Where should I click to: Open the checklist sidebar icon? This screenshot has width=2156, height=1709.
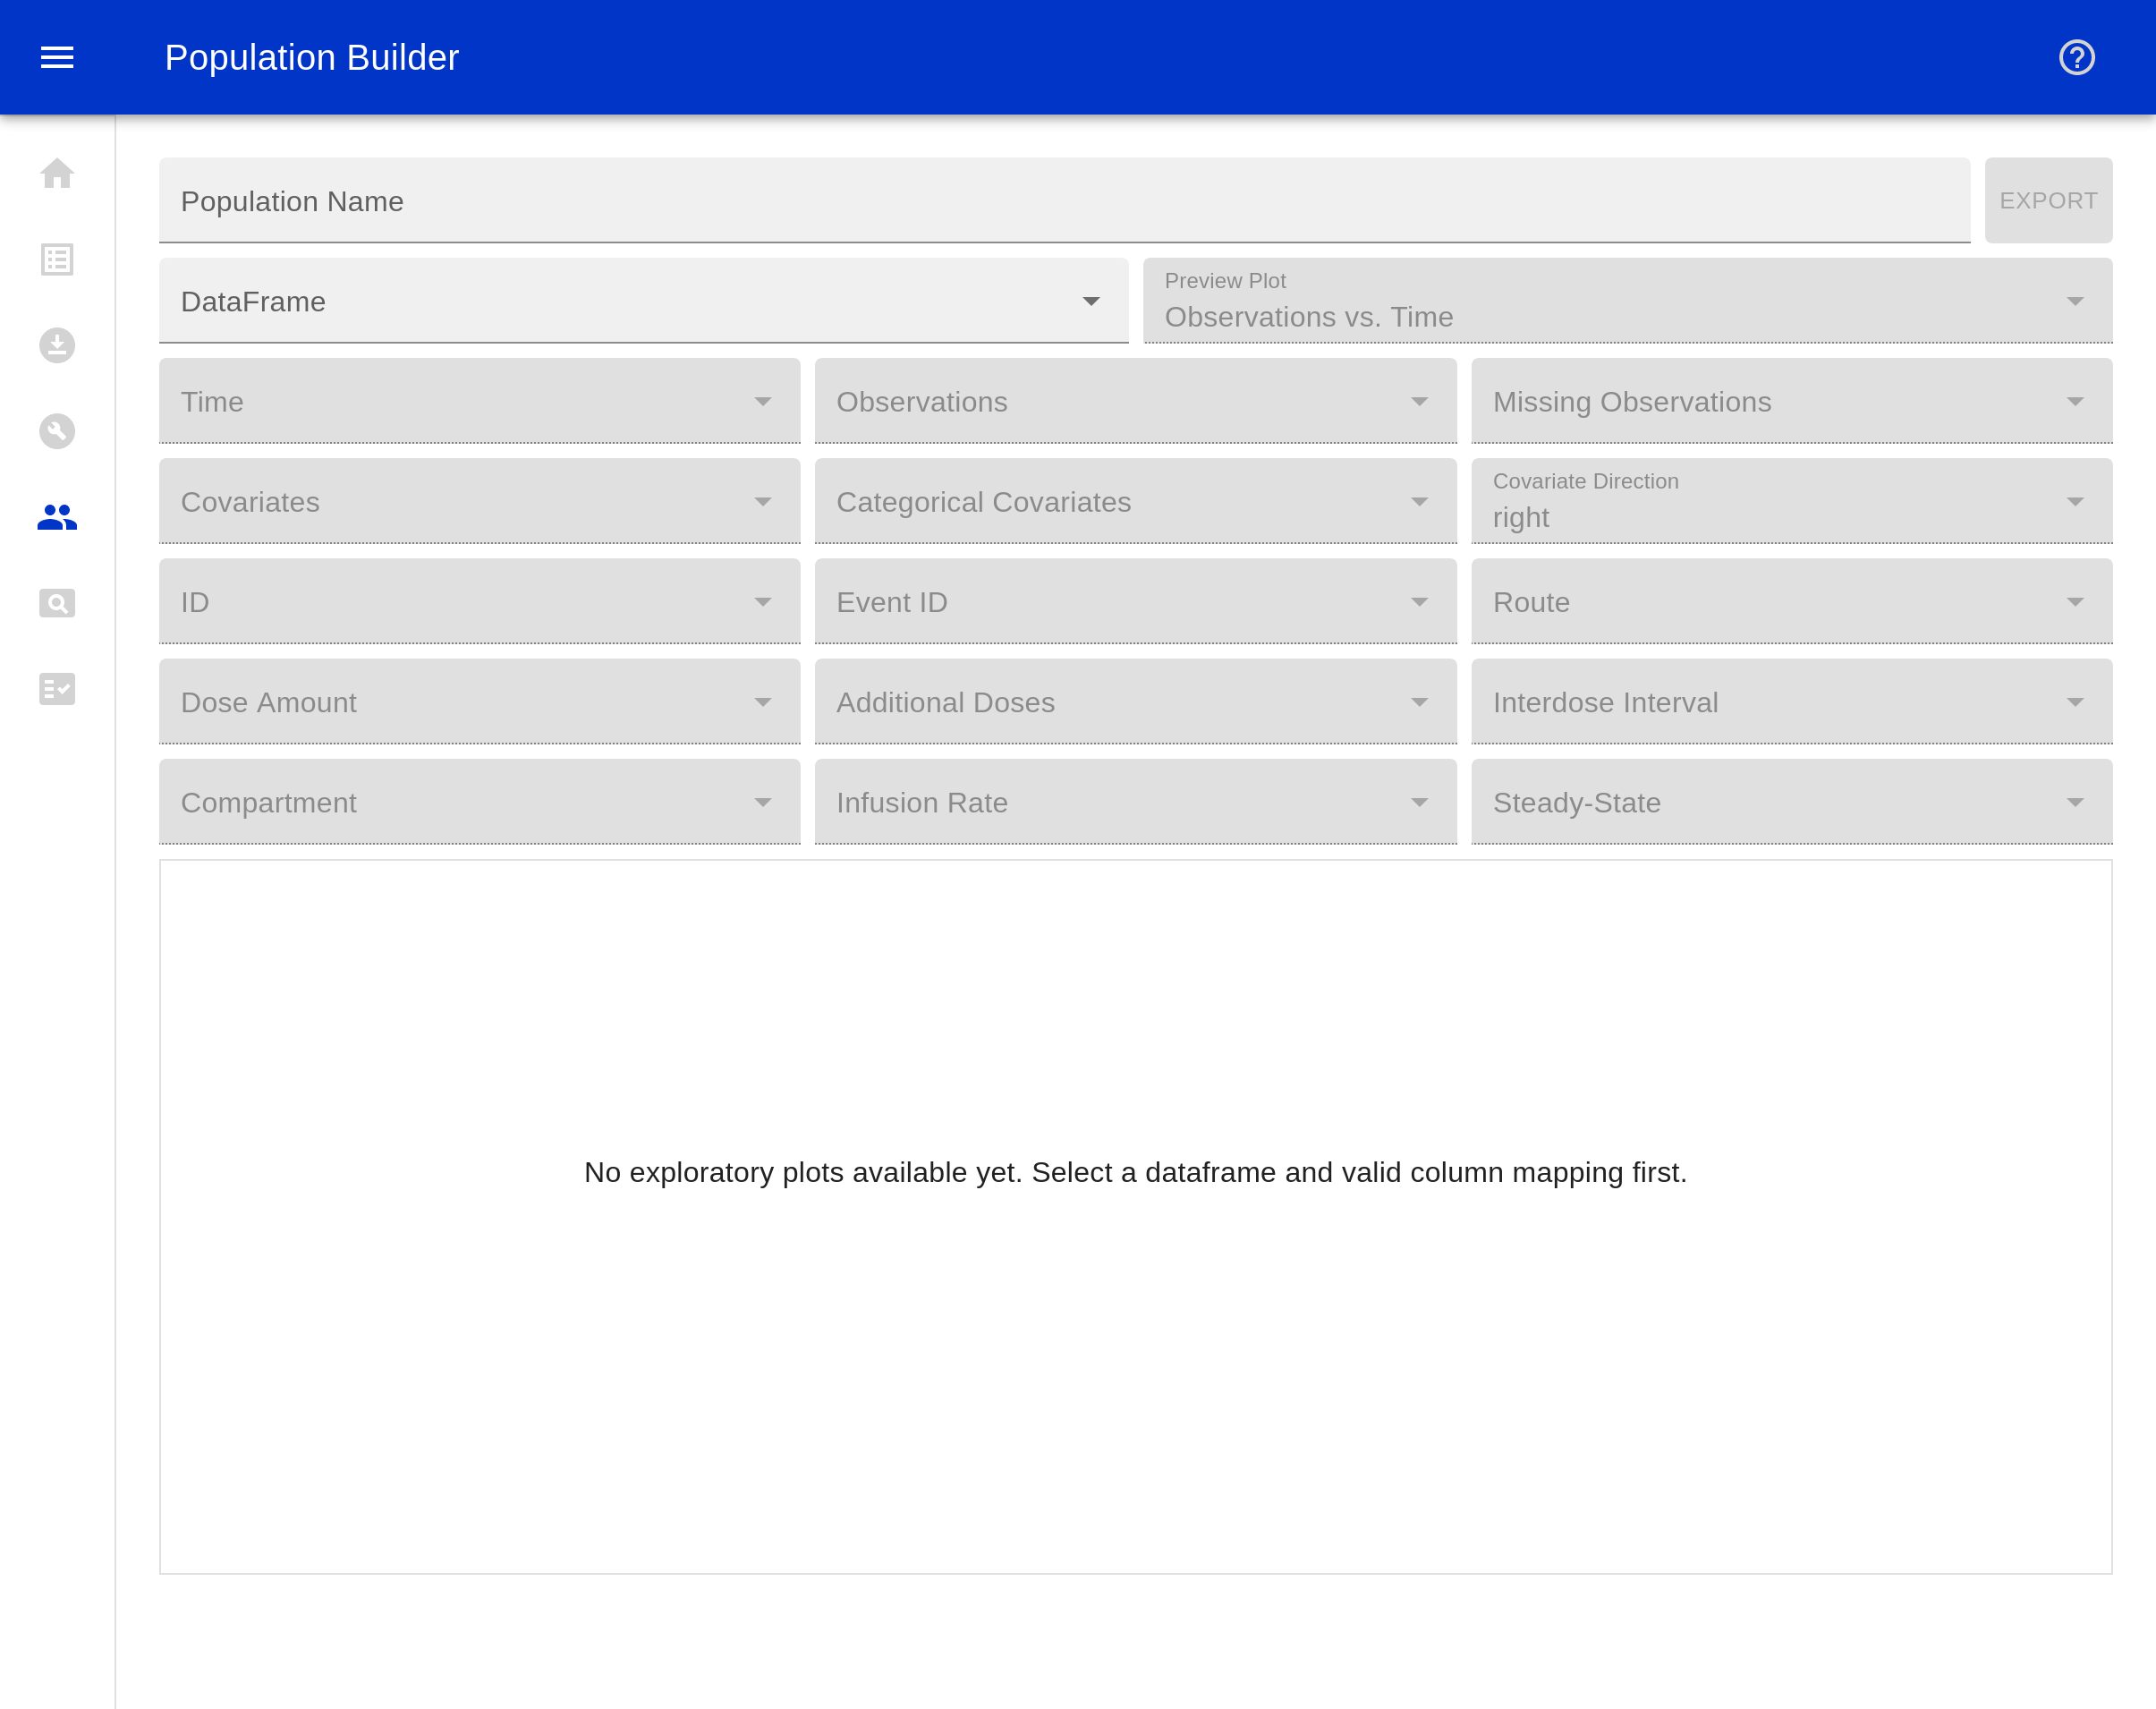pos(57,689)
